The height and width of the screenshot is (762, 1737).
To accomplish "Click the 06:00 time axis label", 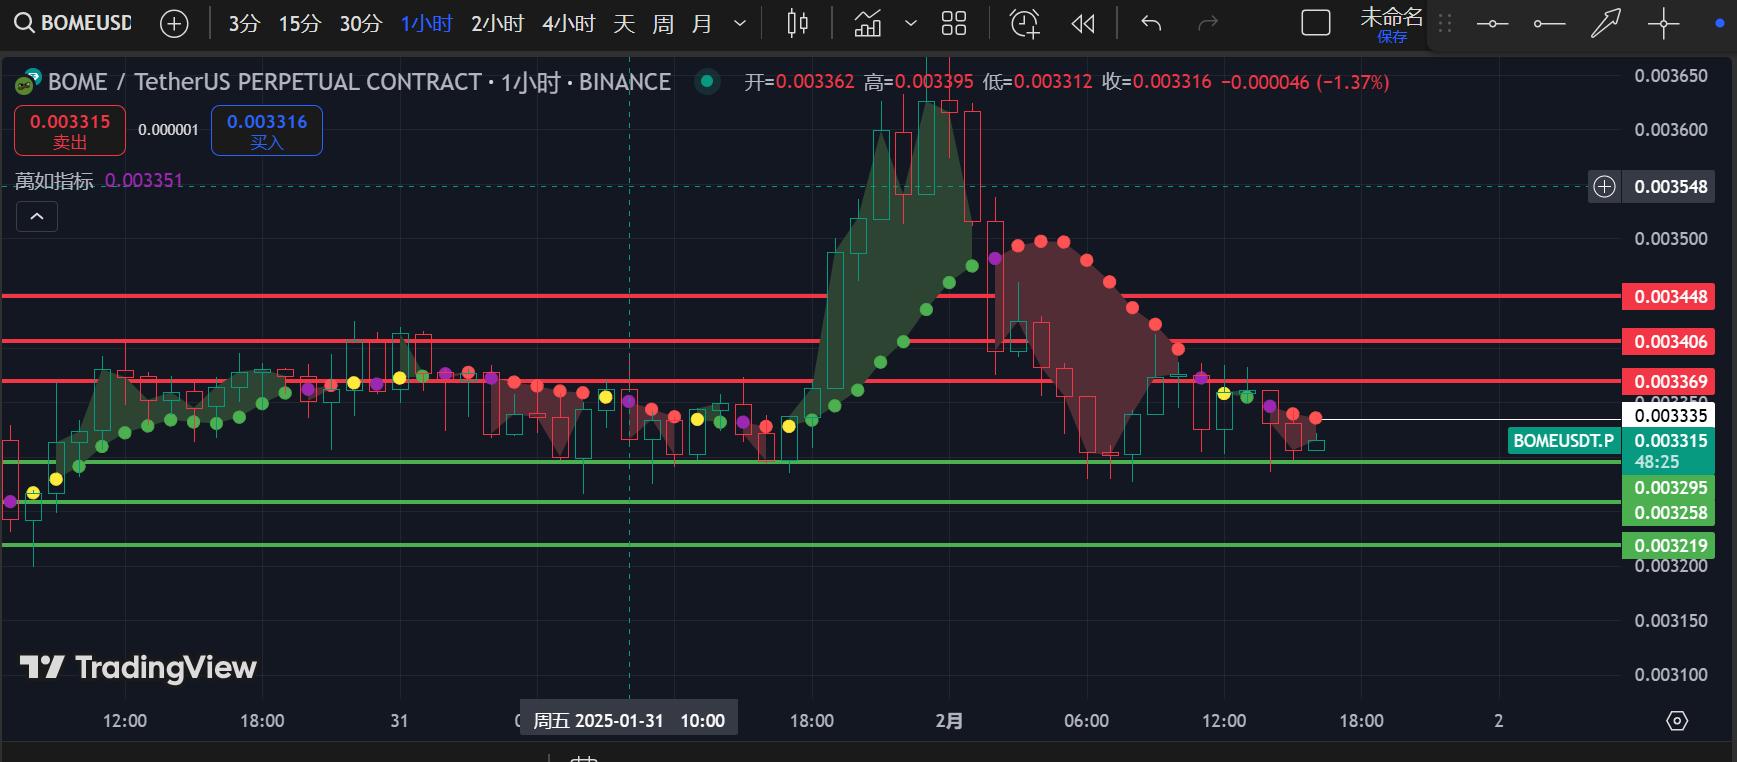I will click(1086, 721).
